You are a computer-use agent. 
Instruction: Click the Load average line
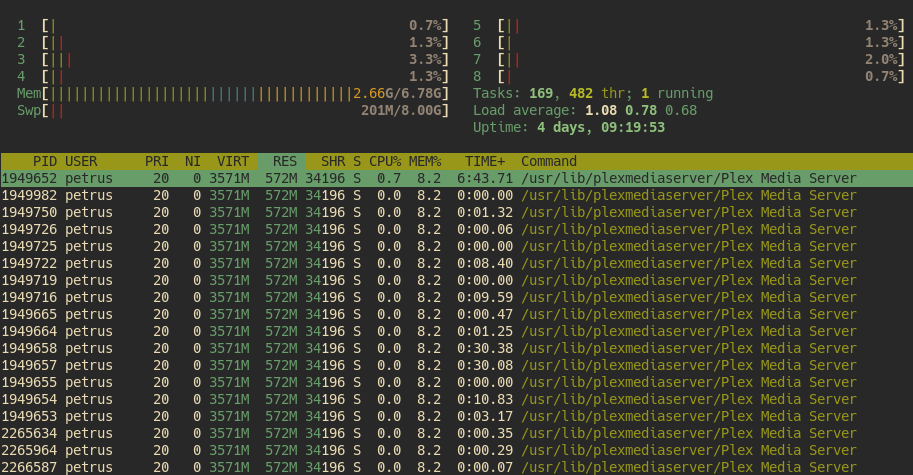(585, 110)
